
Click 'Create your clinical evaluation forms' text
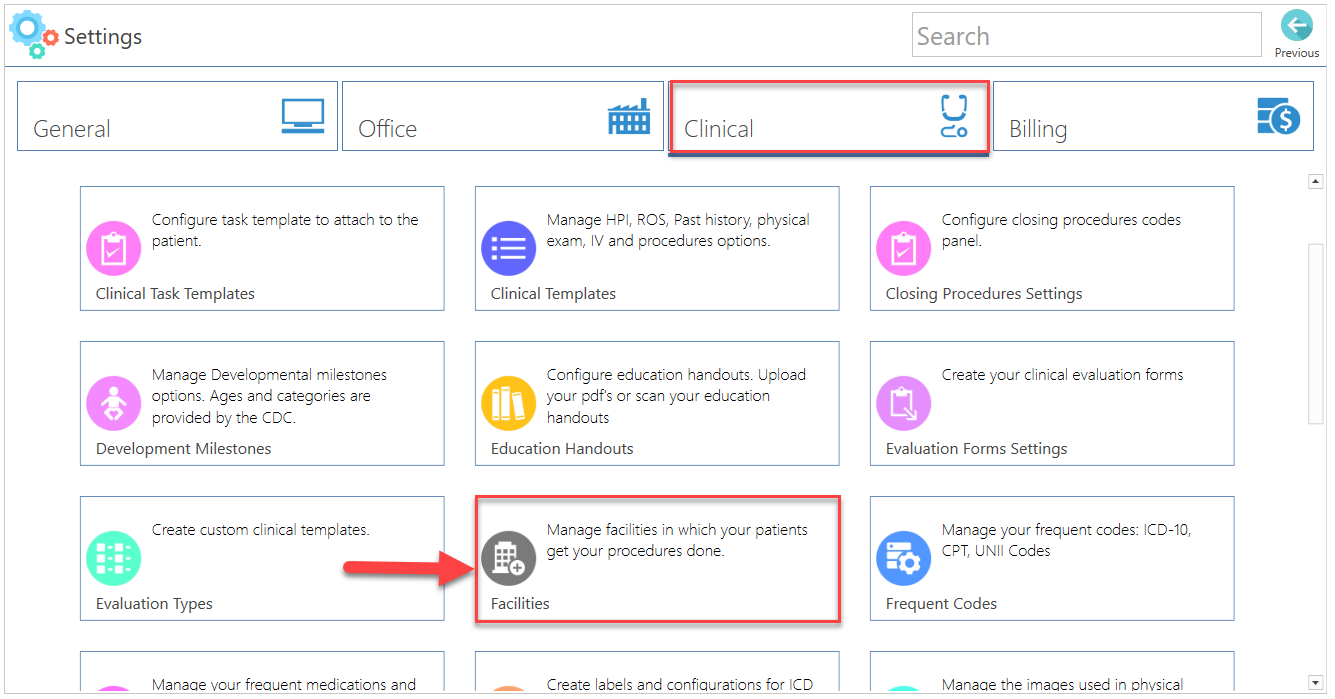(1062, 375)
